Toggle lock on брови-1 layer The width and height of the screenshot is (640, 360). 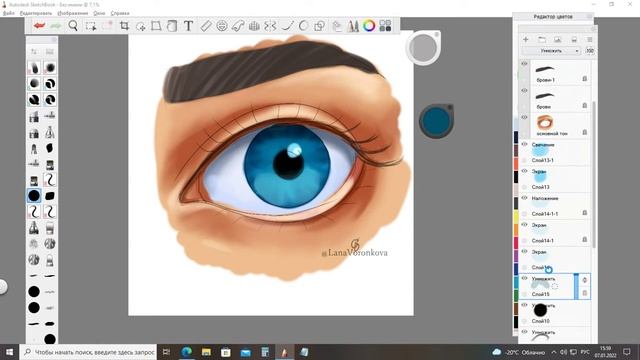pos(584,79)
